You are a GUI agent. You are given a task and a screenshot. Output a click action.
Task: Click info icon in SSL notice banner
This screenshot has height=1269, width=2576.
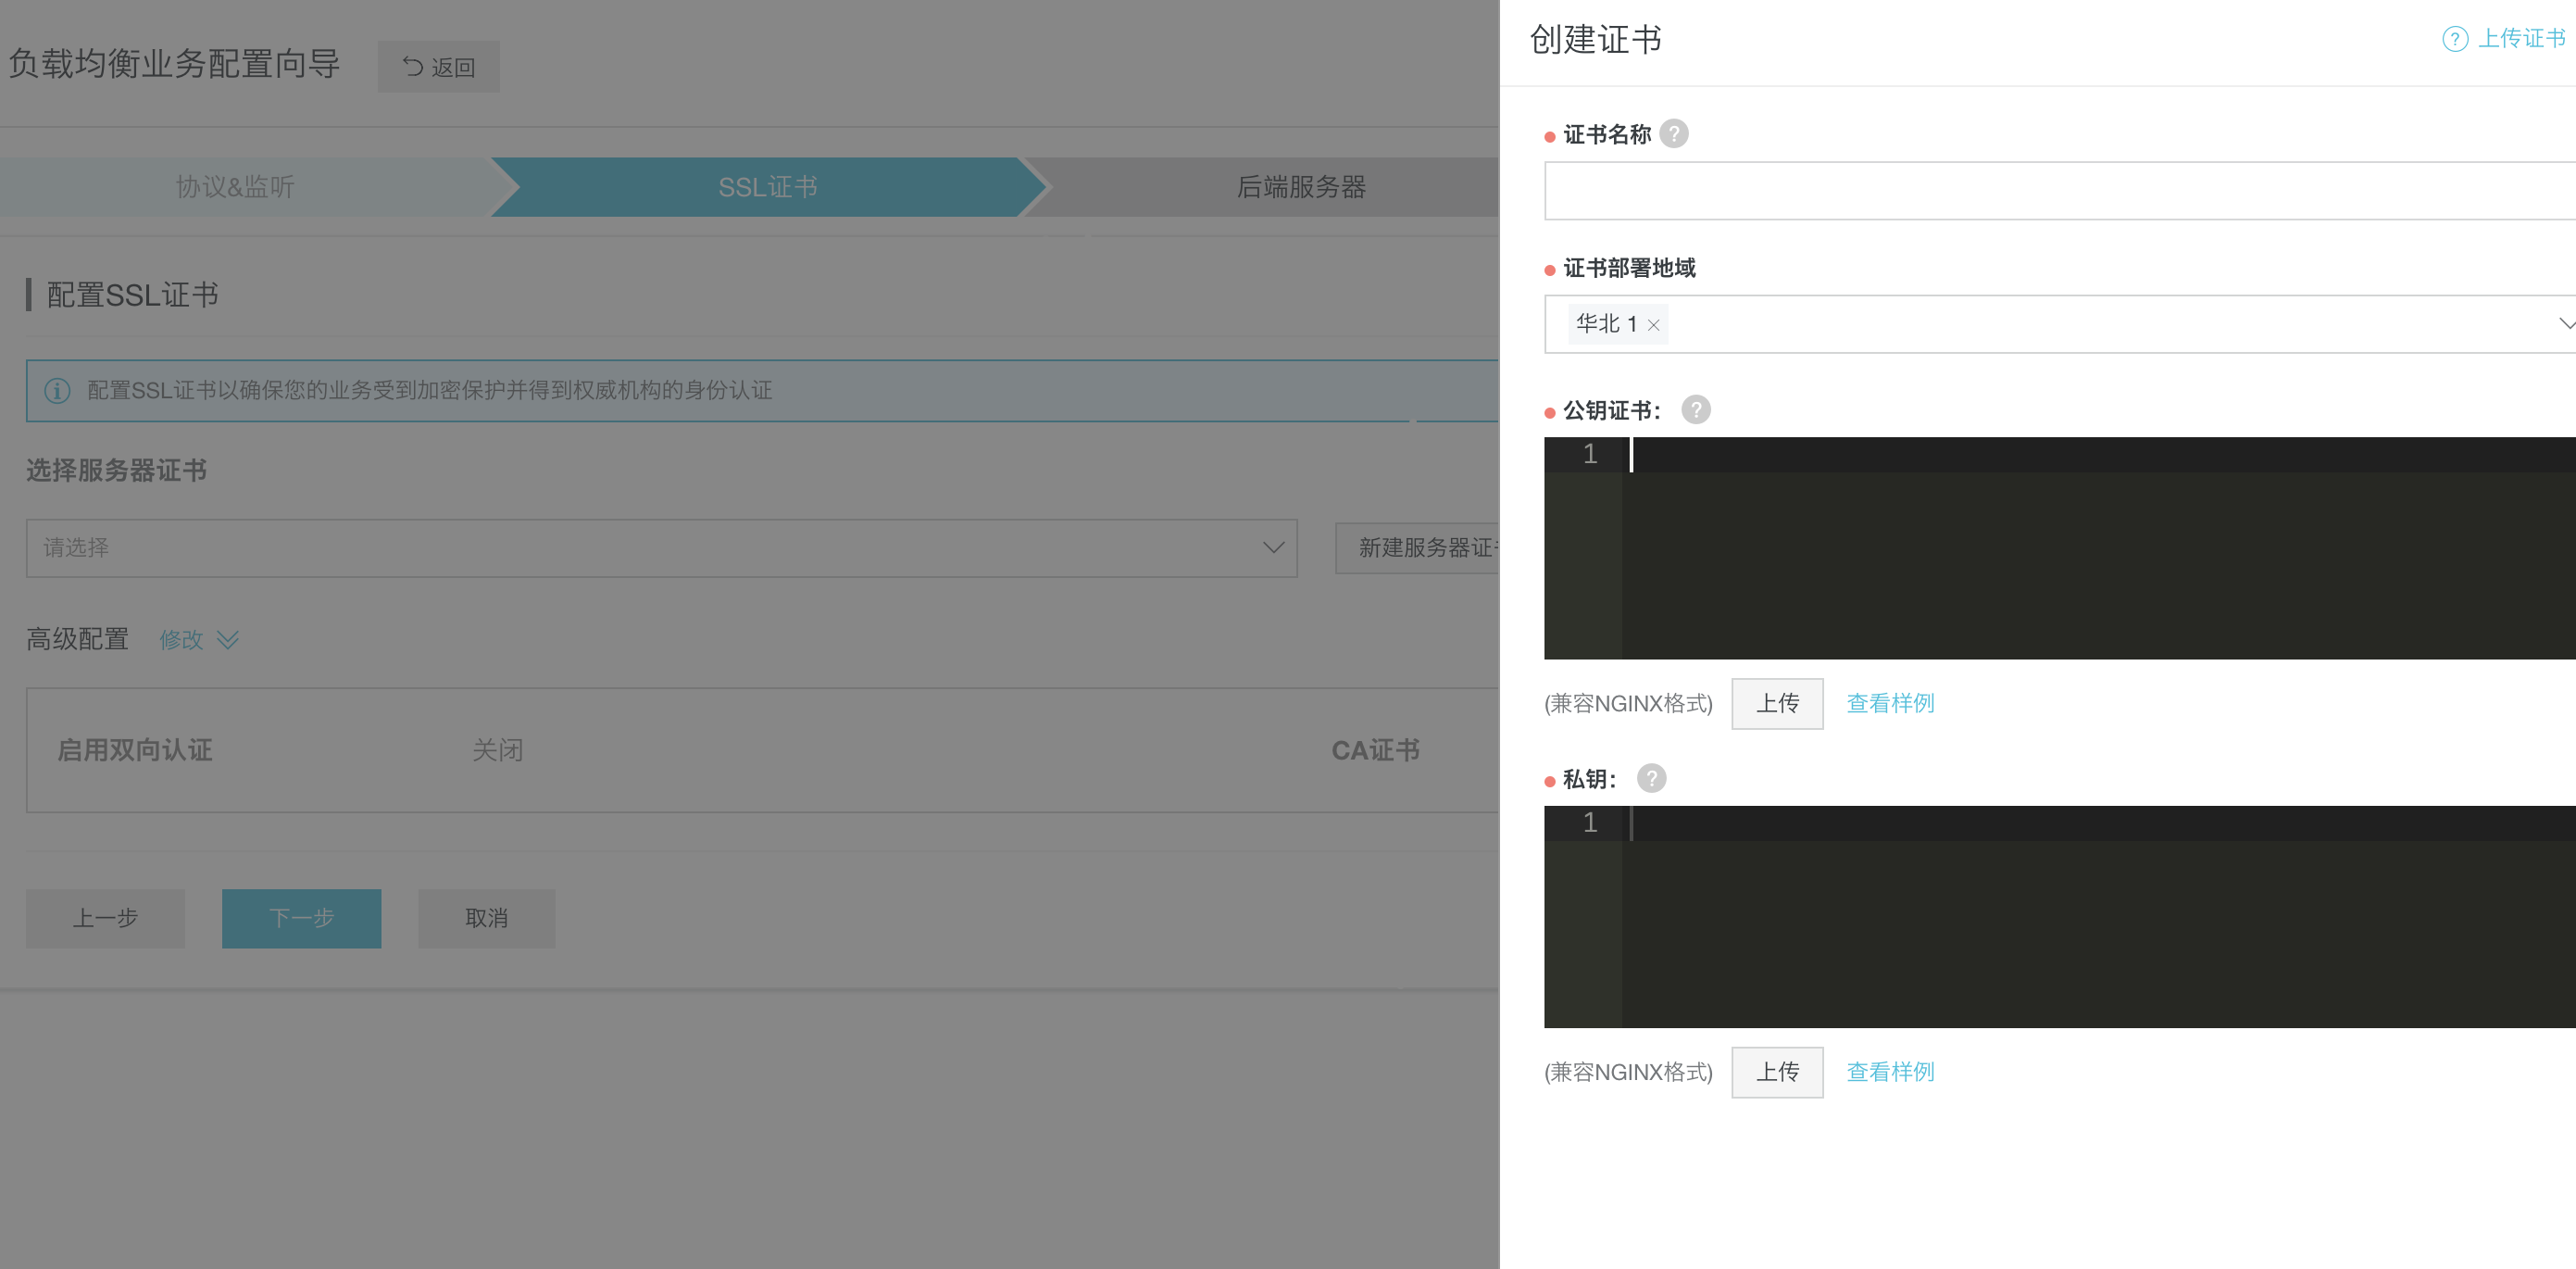[57, 391]
